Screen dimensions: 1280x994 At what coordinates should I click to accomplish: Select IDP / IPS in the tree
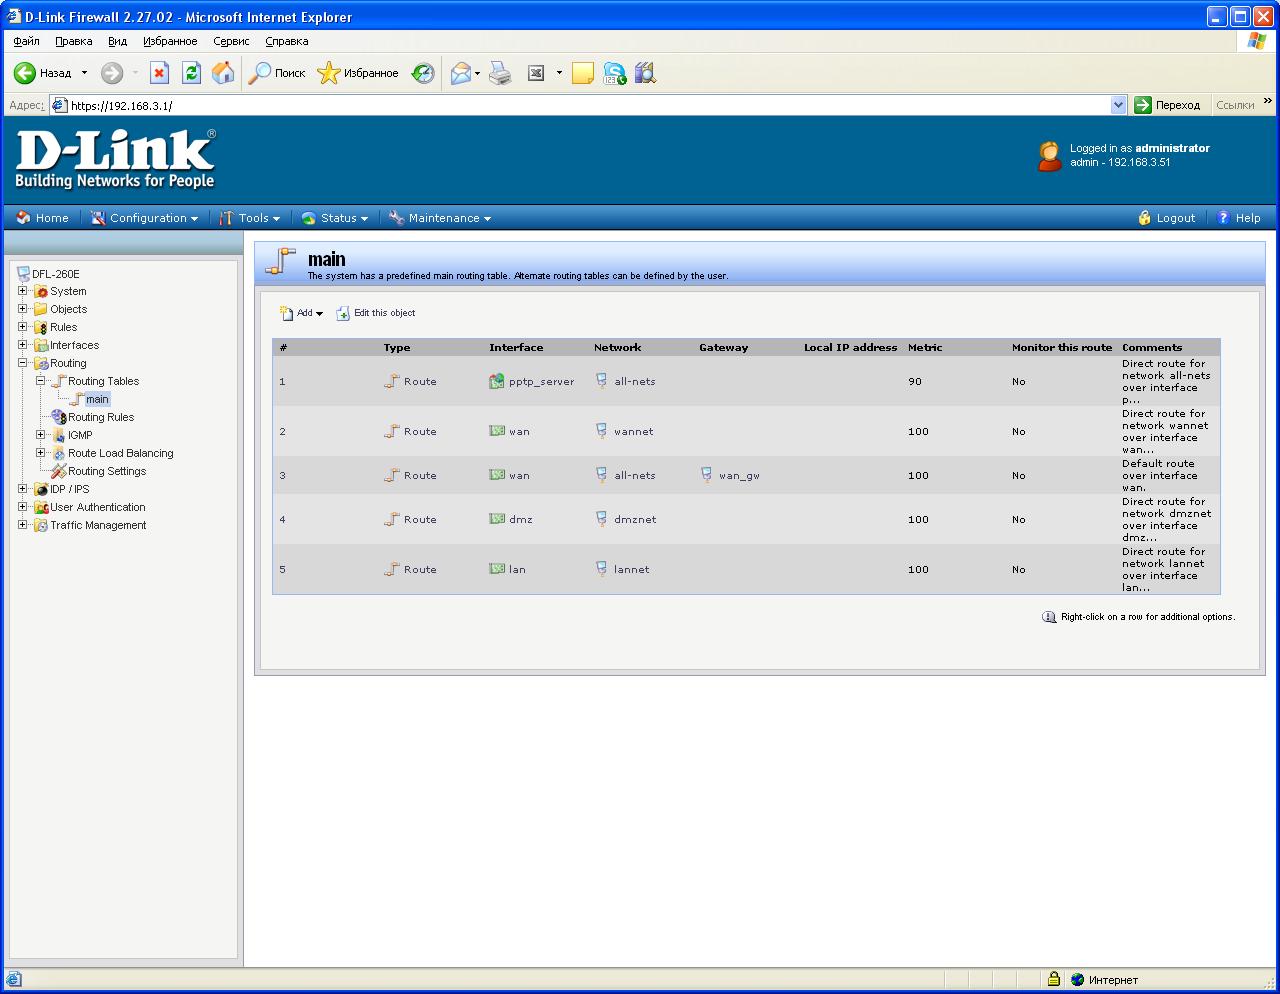pyautogui.click(x=70, y=489)
